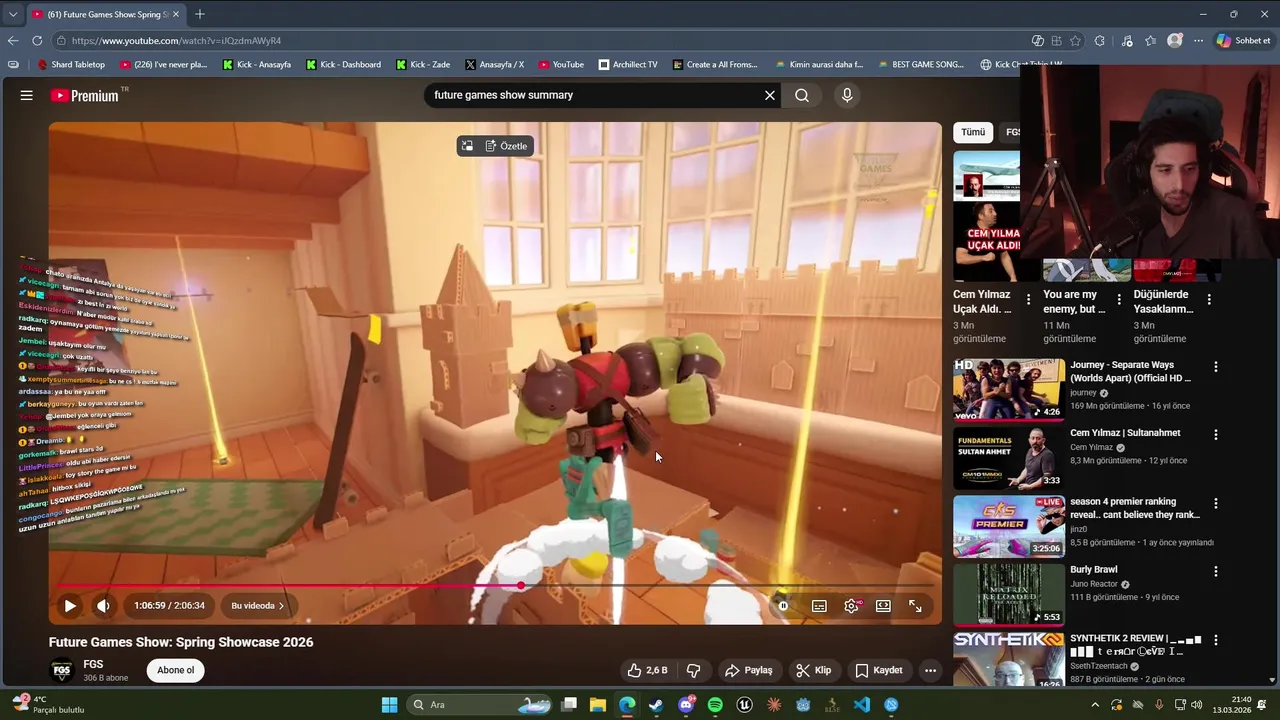The width and height of the screenshot is (1280, 720).
Task: Open Unreal Engine from taskbar
Action: [x=745, y=705]
